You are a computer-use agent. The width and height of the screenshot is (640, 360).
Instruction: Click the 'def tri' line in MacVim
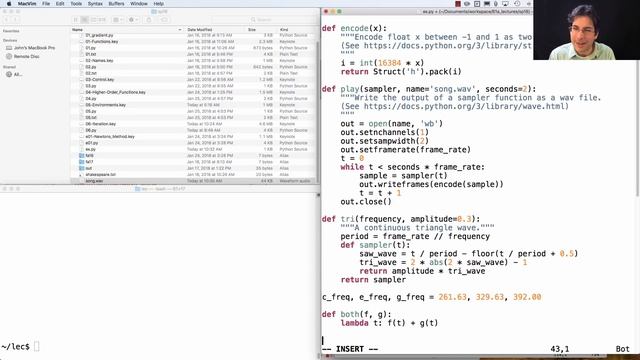401,219
